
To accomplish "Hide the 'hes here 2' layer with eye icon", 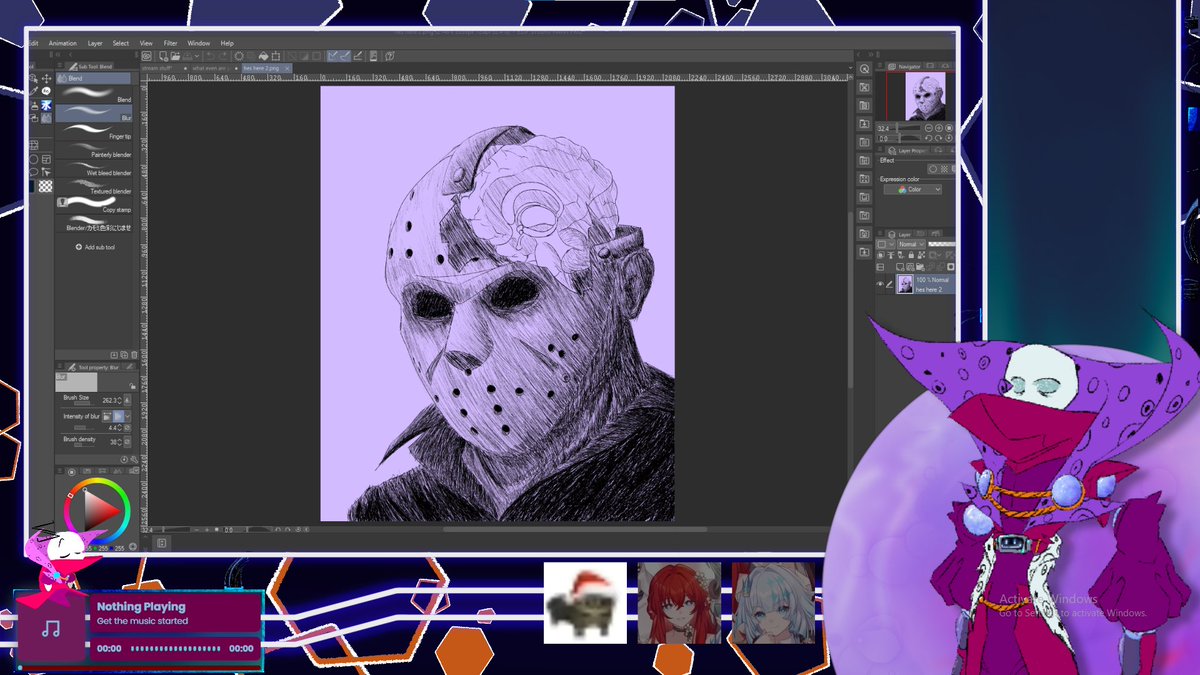I will [880, 284].
